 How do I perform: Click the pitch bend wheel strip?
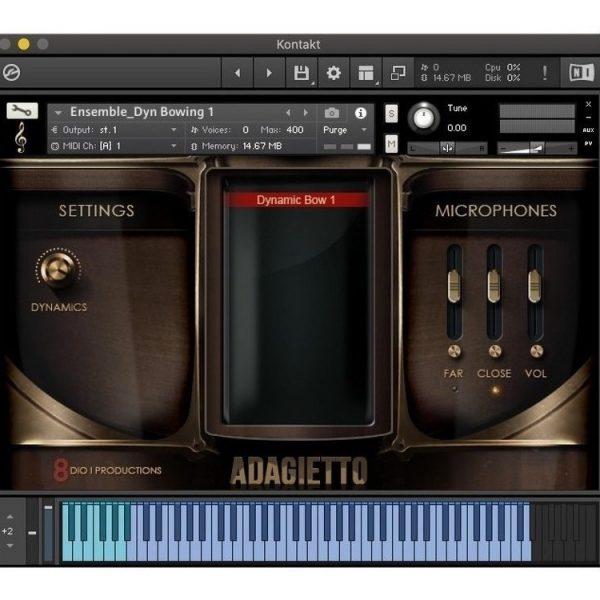click(x=33, y=531)
